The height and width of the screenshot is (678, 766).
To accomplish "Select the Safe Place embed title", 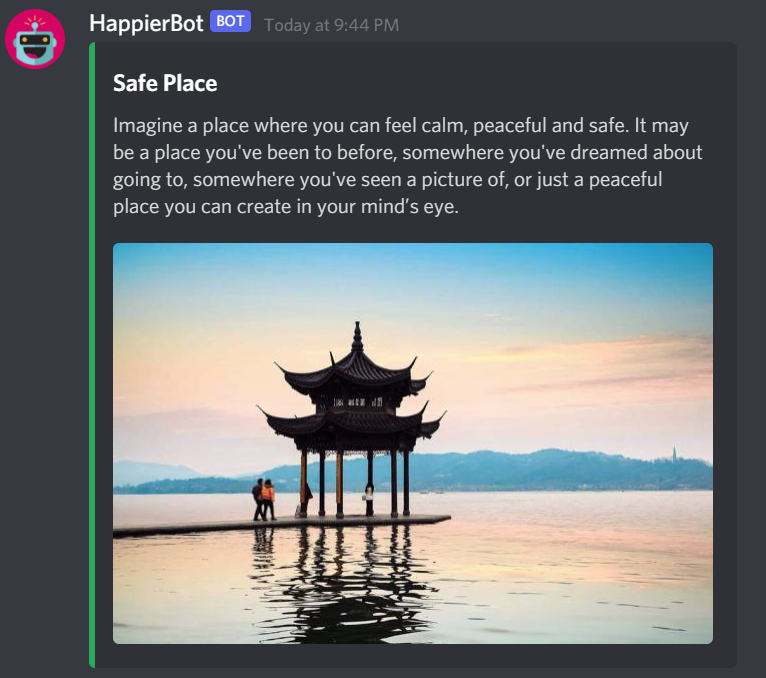I will coord(165,83).
